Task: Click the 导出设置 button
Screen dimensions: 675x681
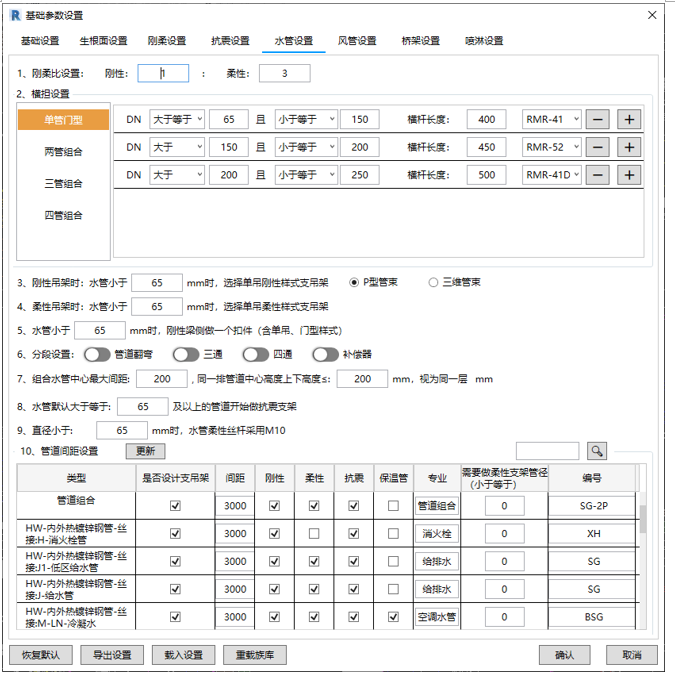Action: pos(112,655)
